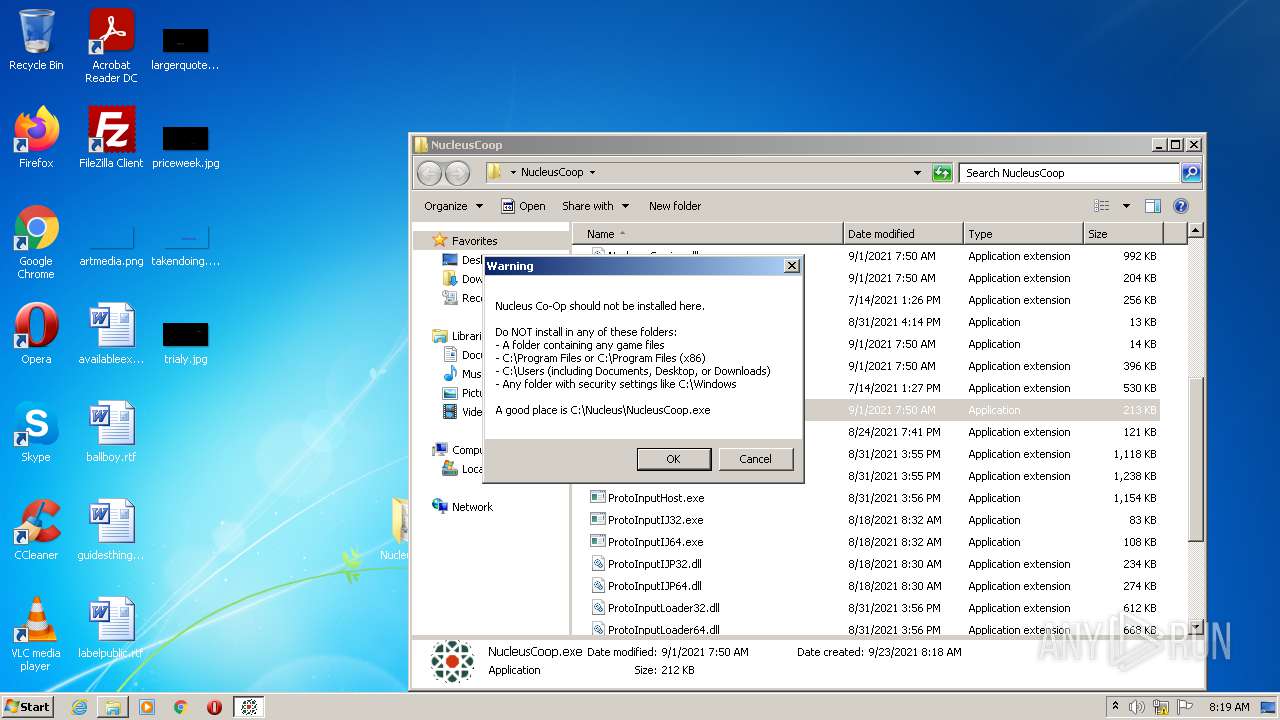Viewport: 1280px width, 720px height.
Task: Open Opera desktop icon
Action: coord(36,334)
